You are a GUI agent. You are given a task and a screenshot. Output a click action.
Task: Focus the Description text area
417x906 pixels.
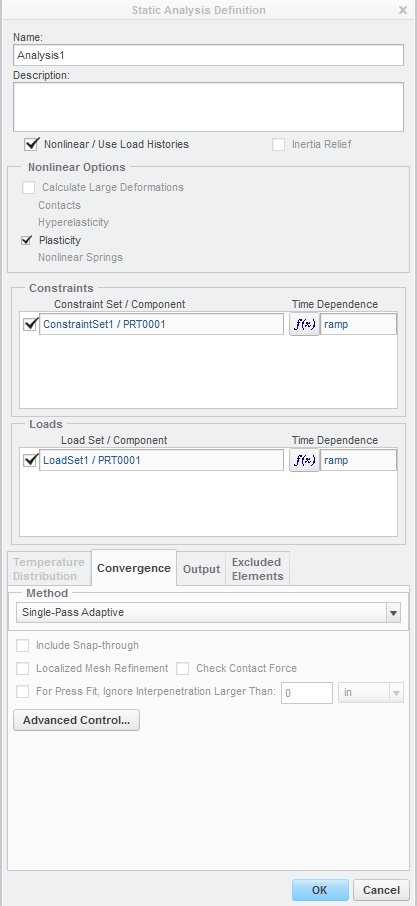[208, 107]
